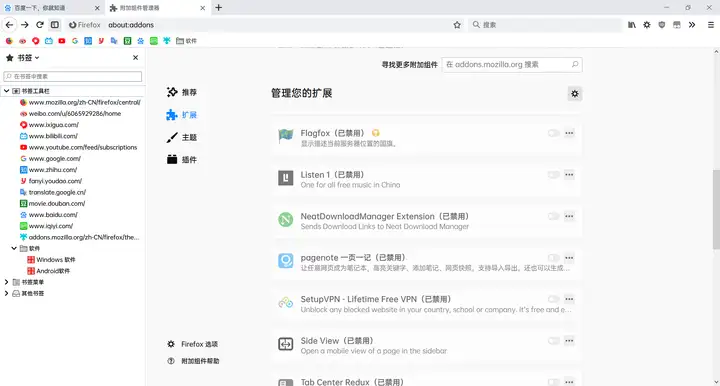This screenshot has width=720, height=386.
Task: Open www.bilibili.com bookmark in sidebar
Action: 49,136
